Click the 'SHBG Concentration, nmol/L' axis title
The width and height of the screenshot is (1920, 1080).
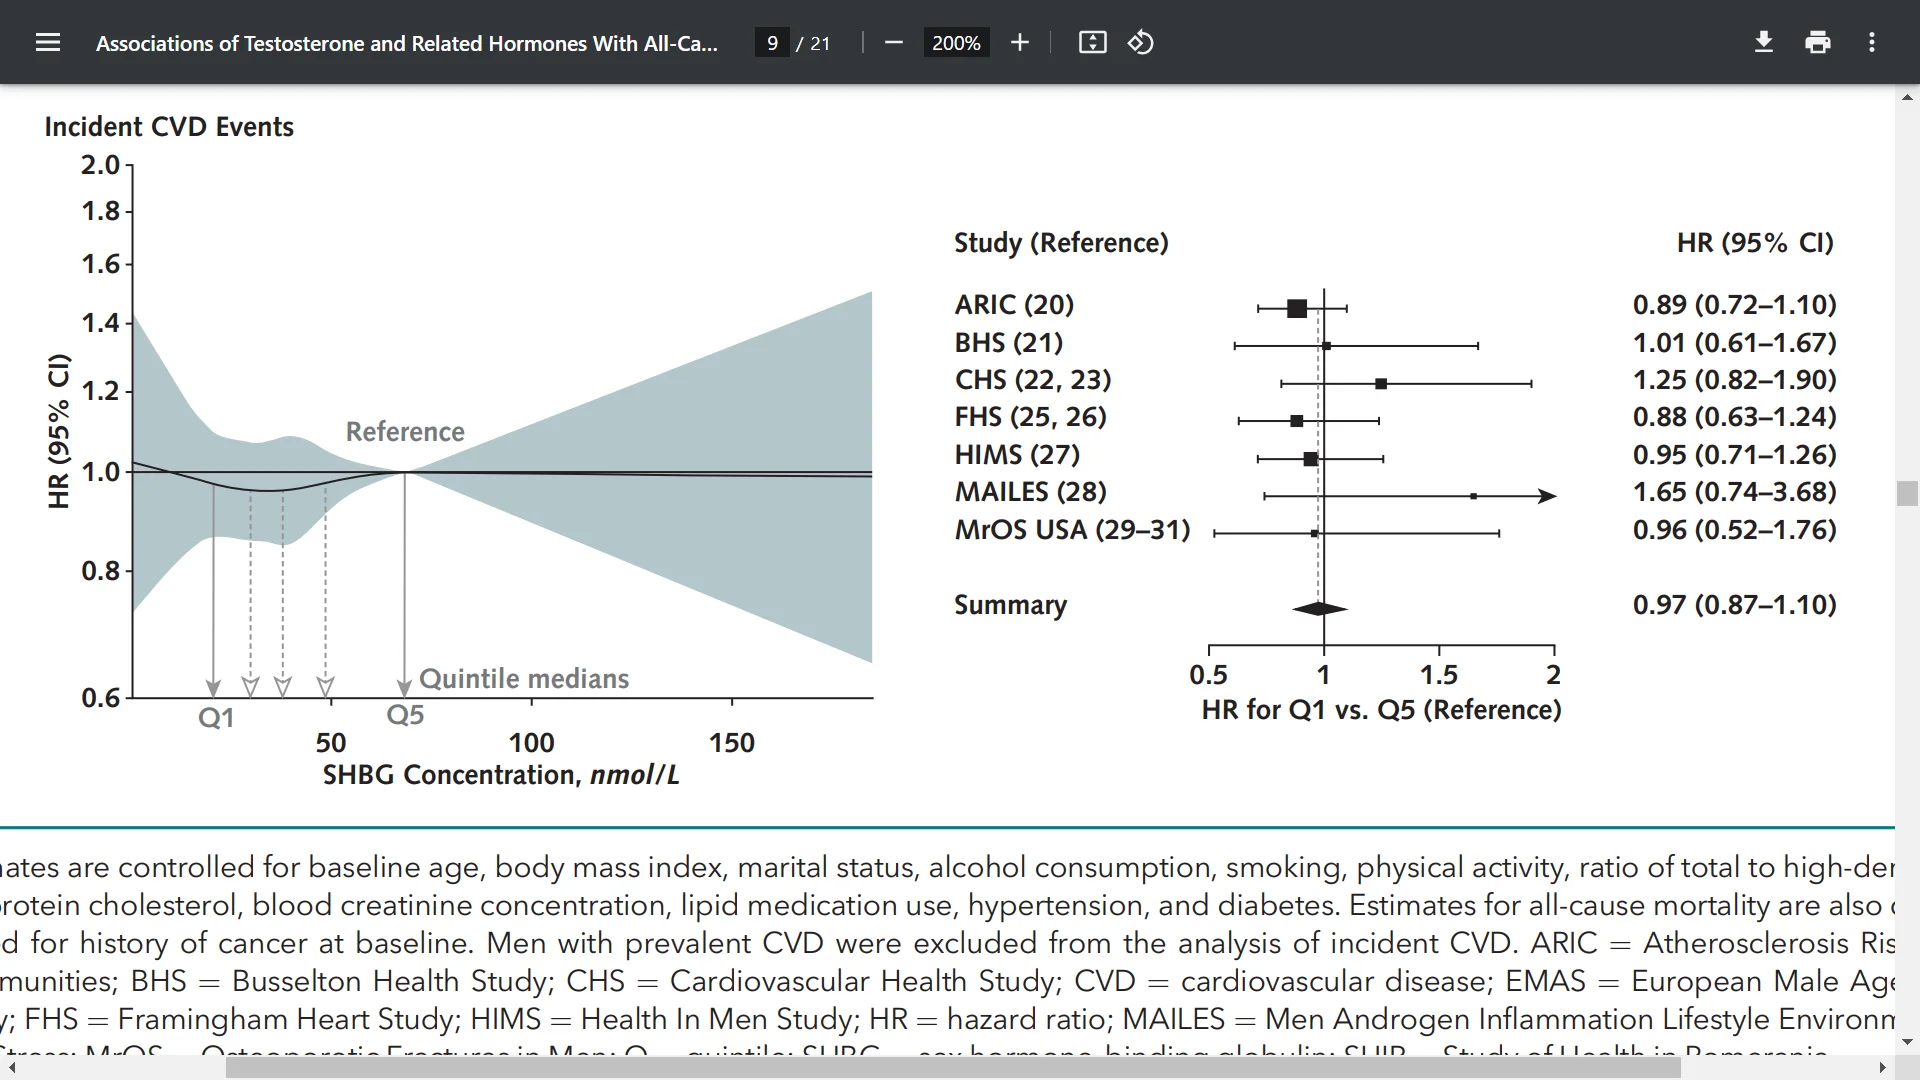(501, 775)
